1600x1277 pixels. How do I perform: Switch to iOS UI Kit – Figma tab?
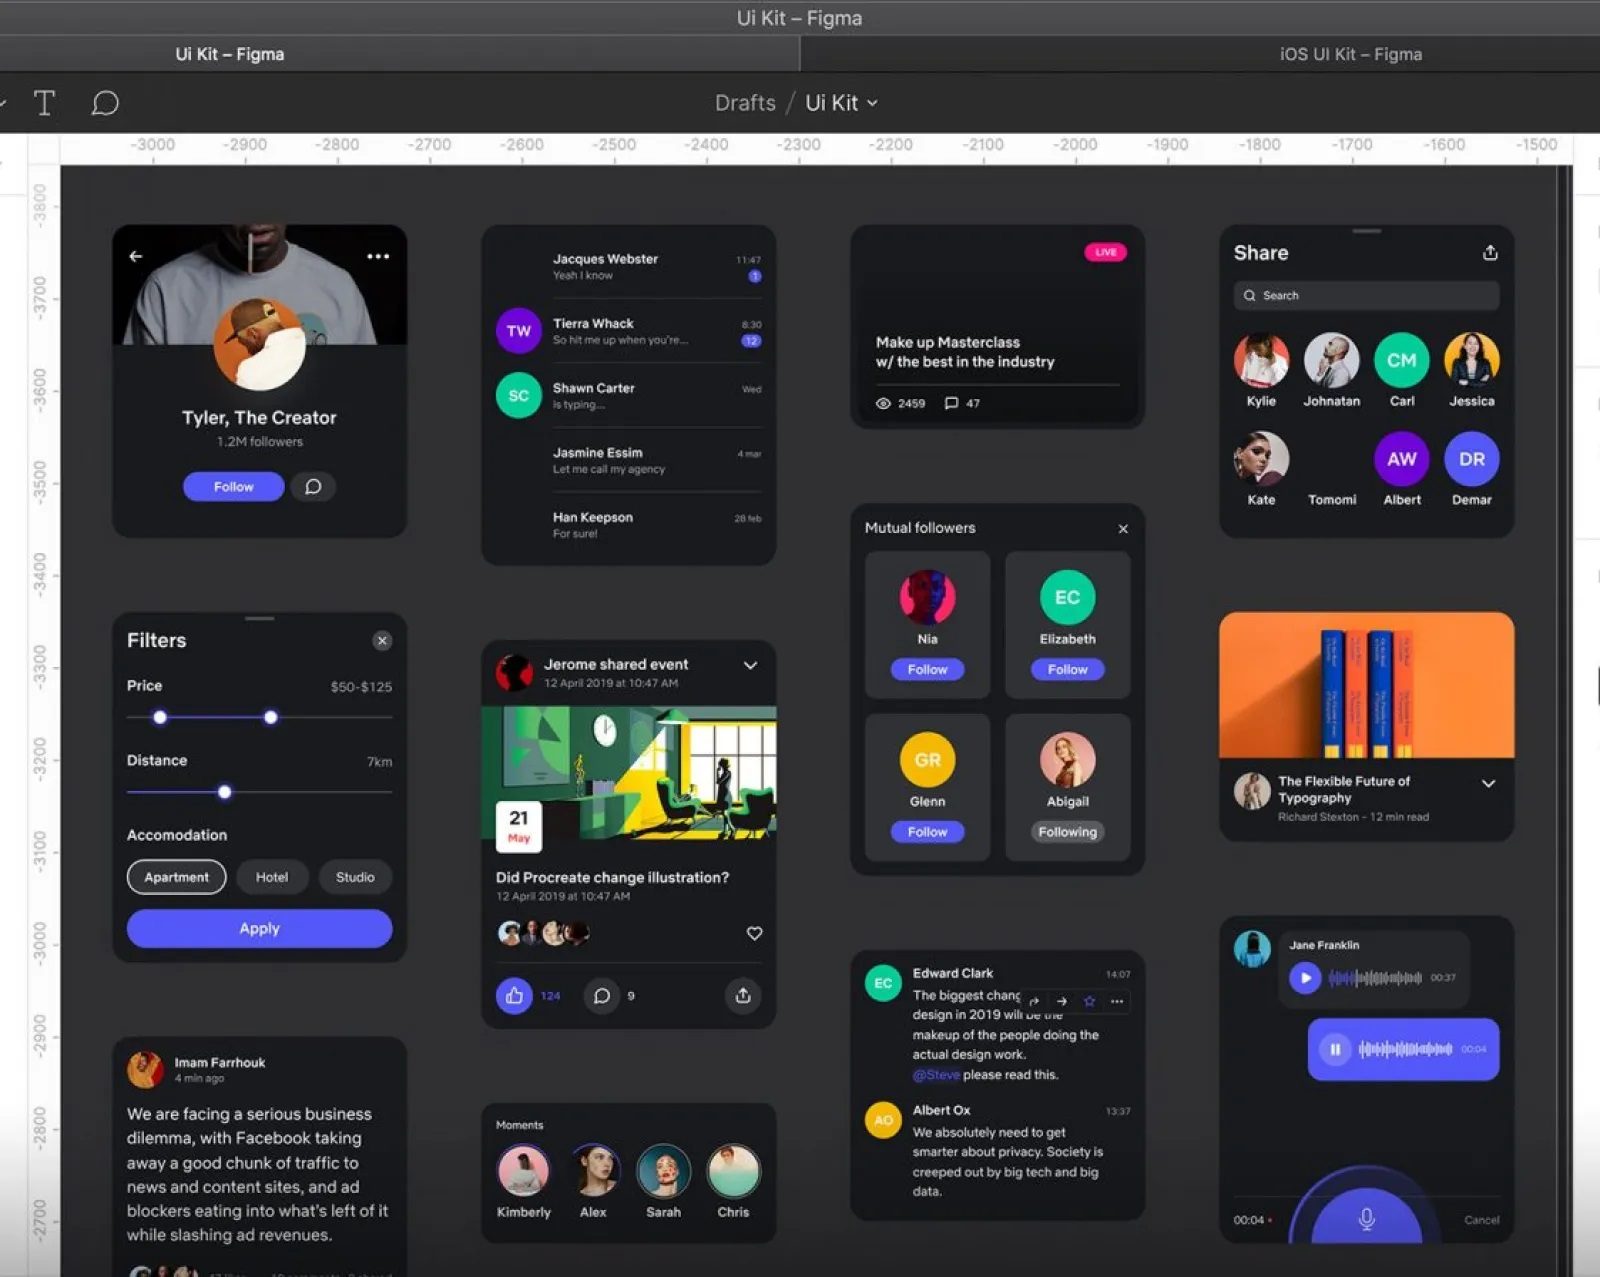(x=1350, y=54)
